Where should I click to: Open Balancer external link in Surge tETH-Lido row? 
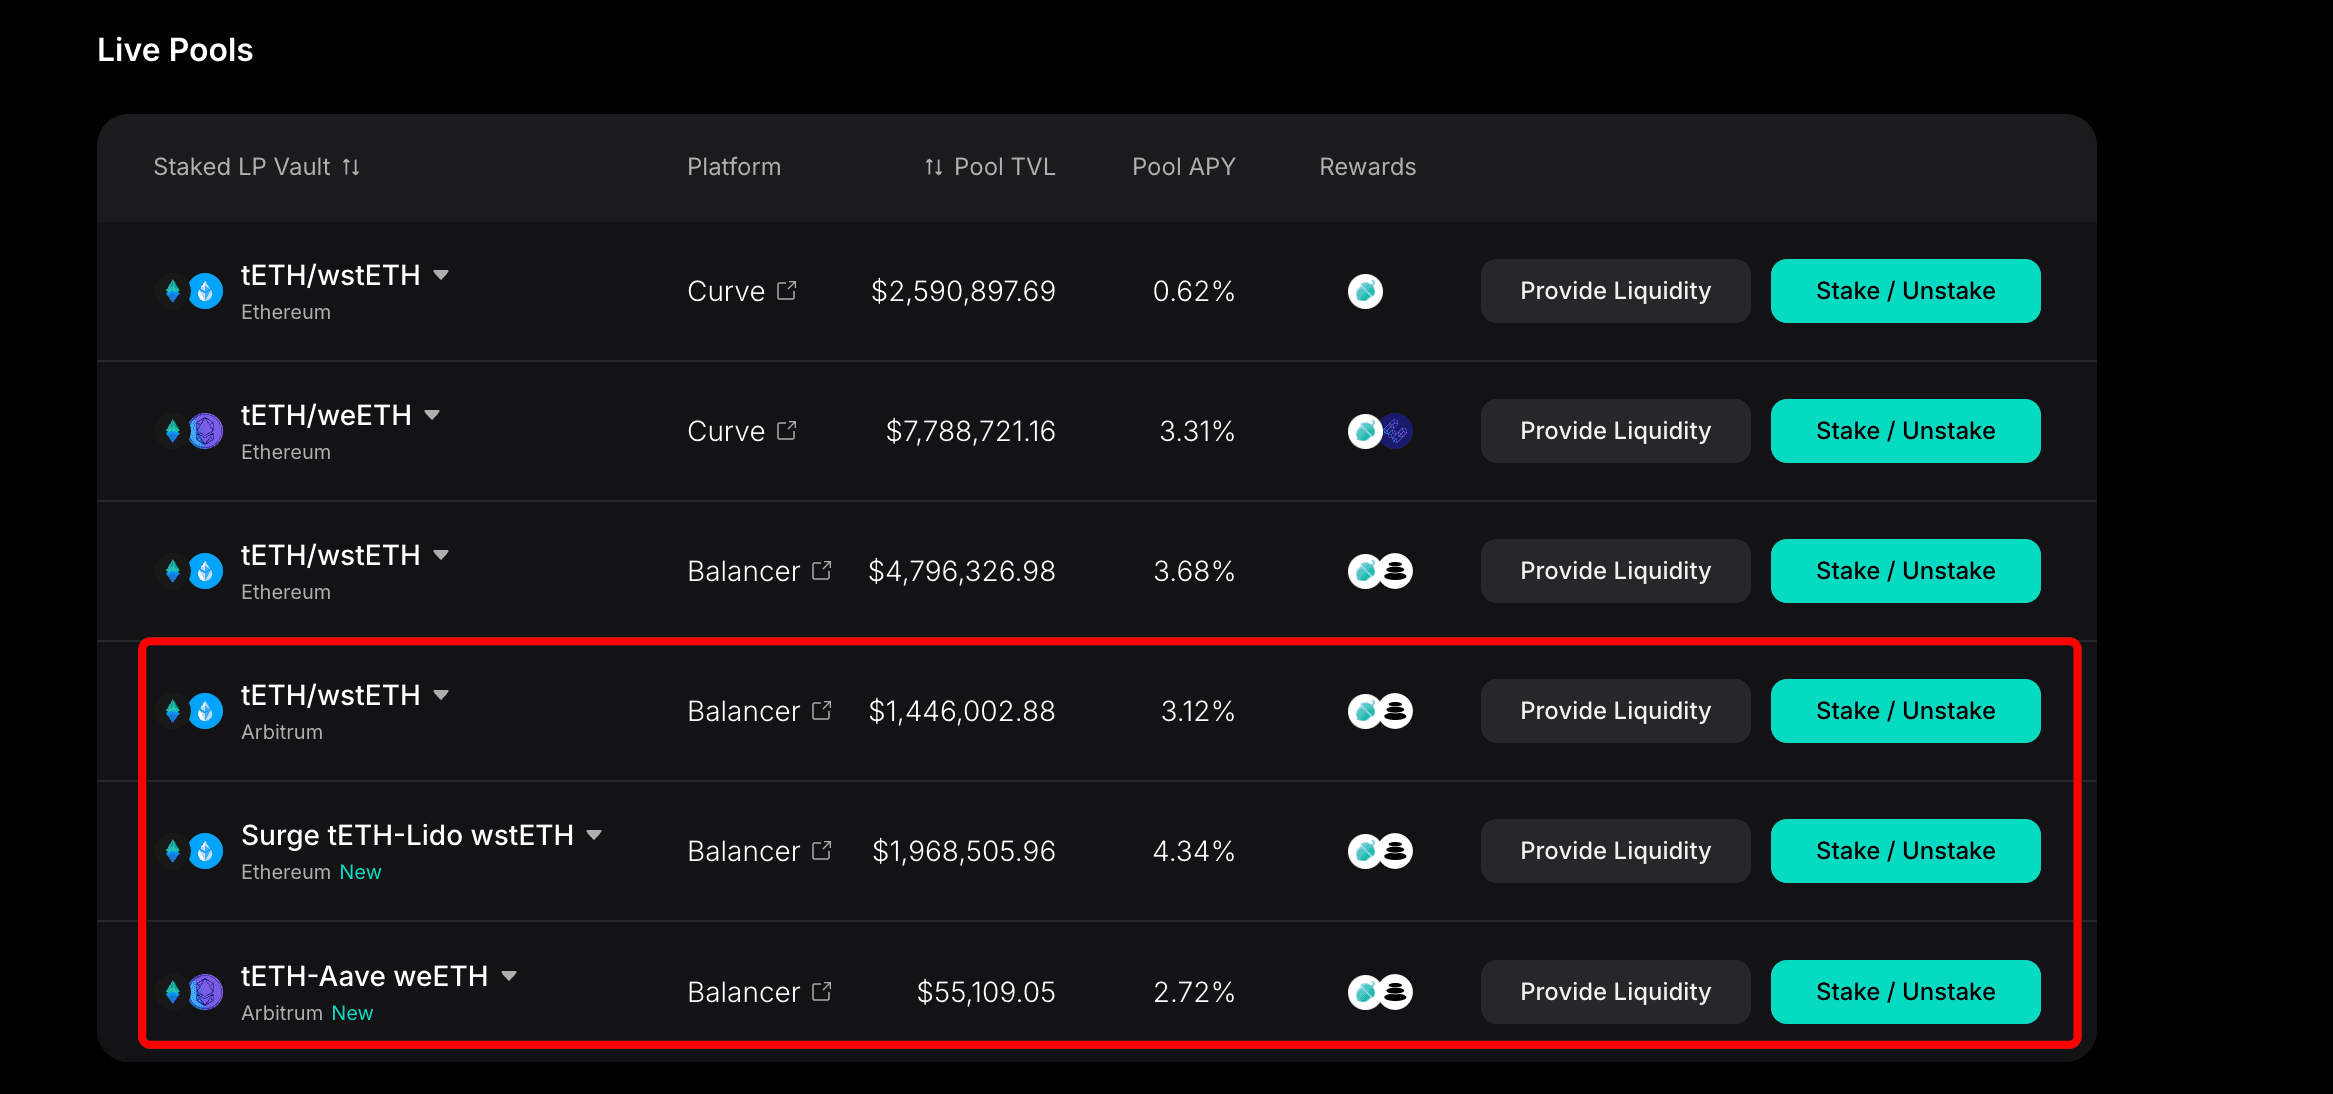822,850
